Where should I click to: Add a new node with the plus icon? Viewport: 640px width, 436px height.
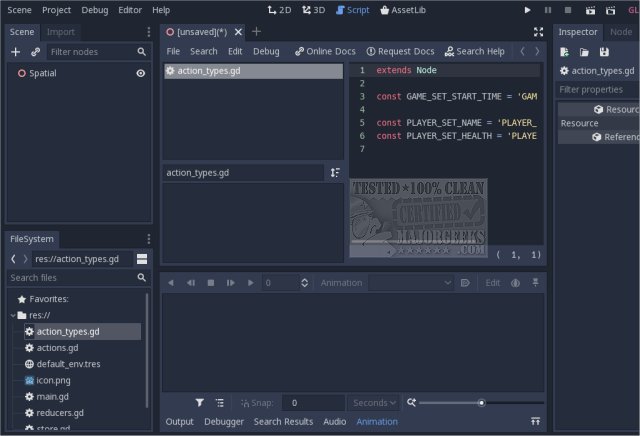tap(15, 51)
